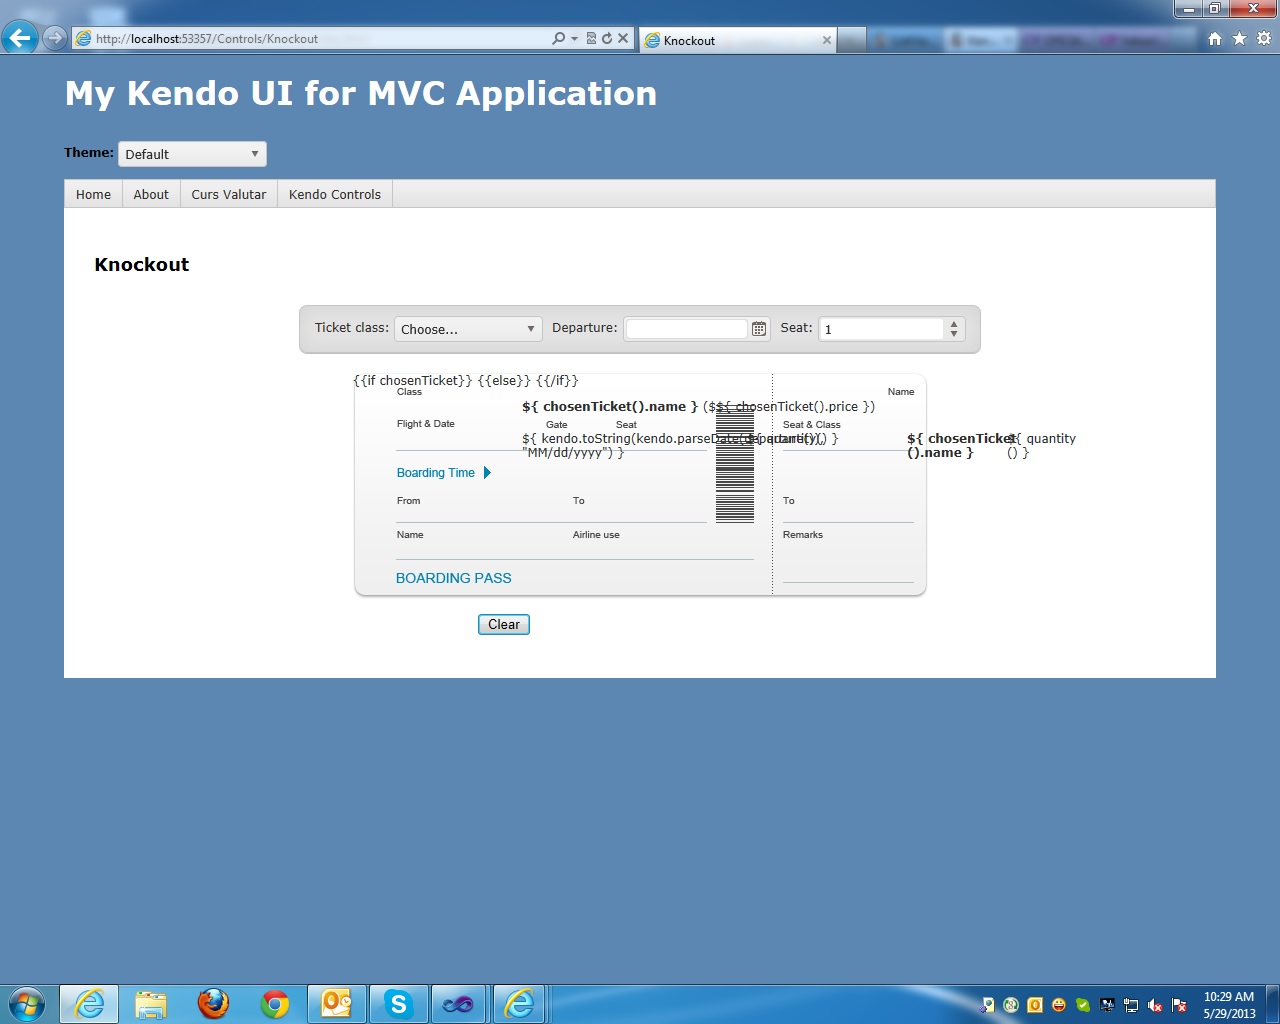
Task: Click the Windows Start orb
Action: coord(27,1004)
